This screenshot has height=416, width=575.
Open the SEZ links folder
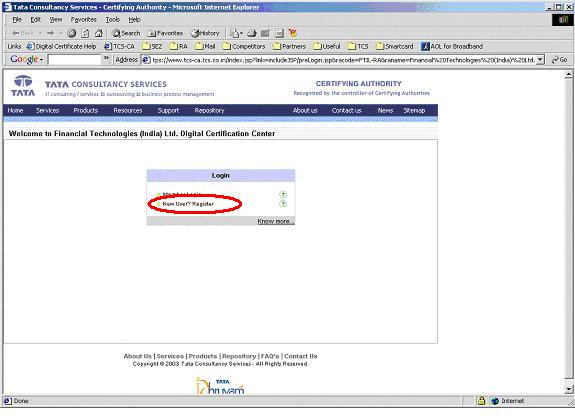[152, 46]
